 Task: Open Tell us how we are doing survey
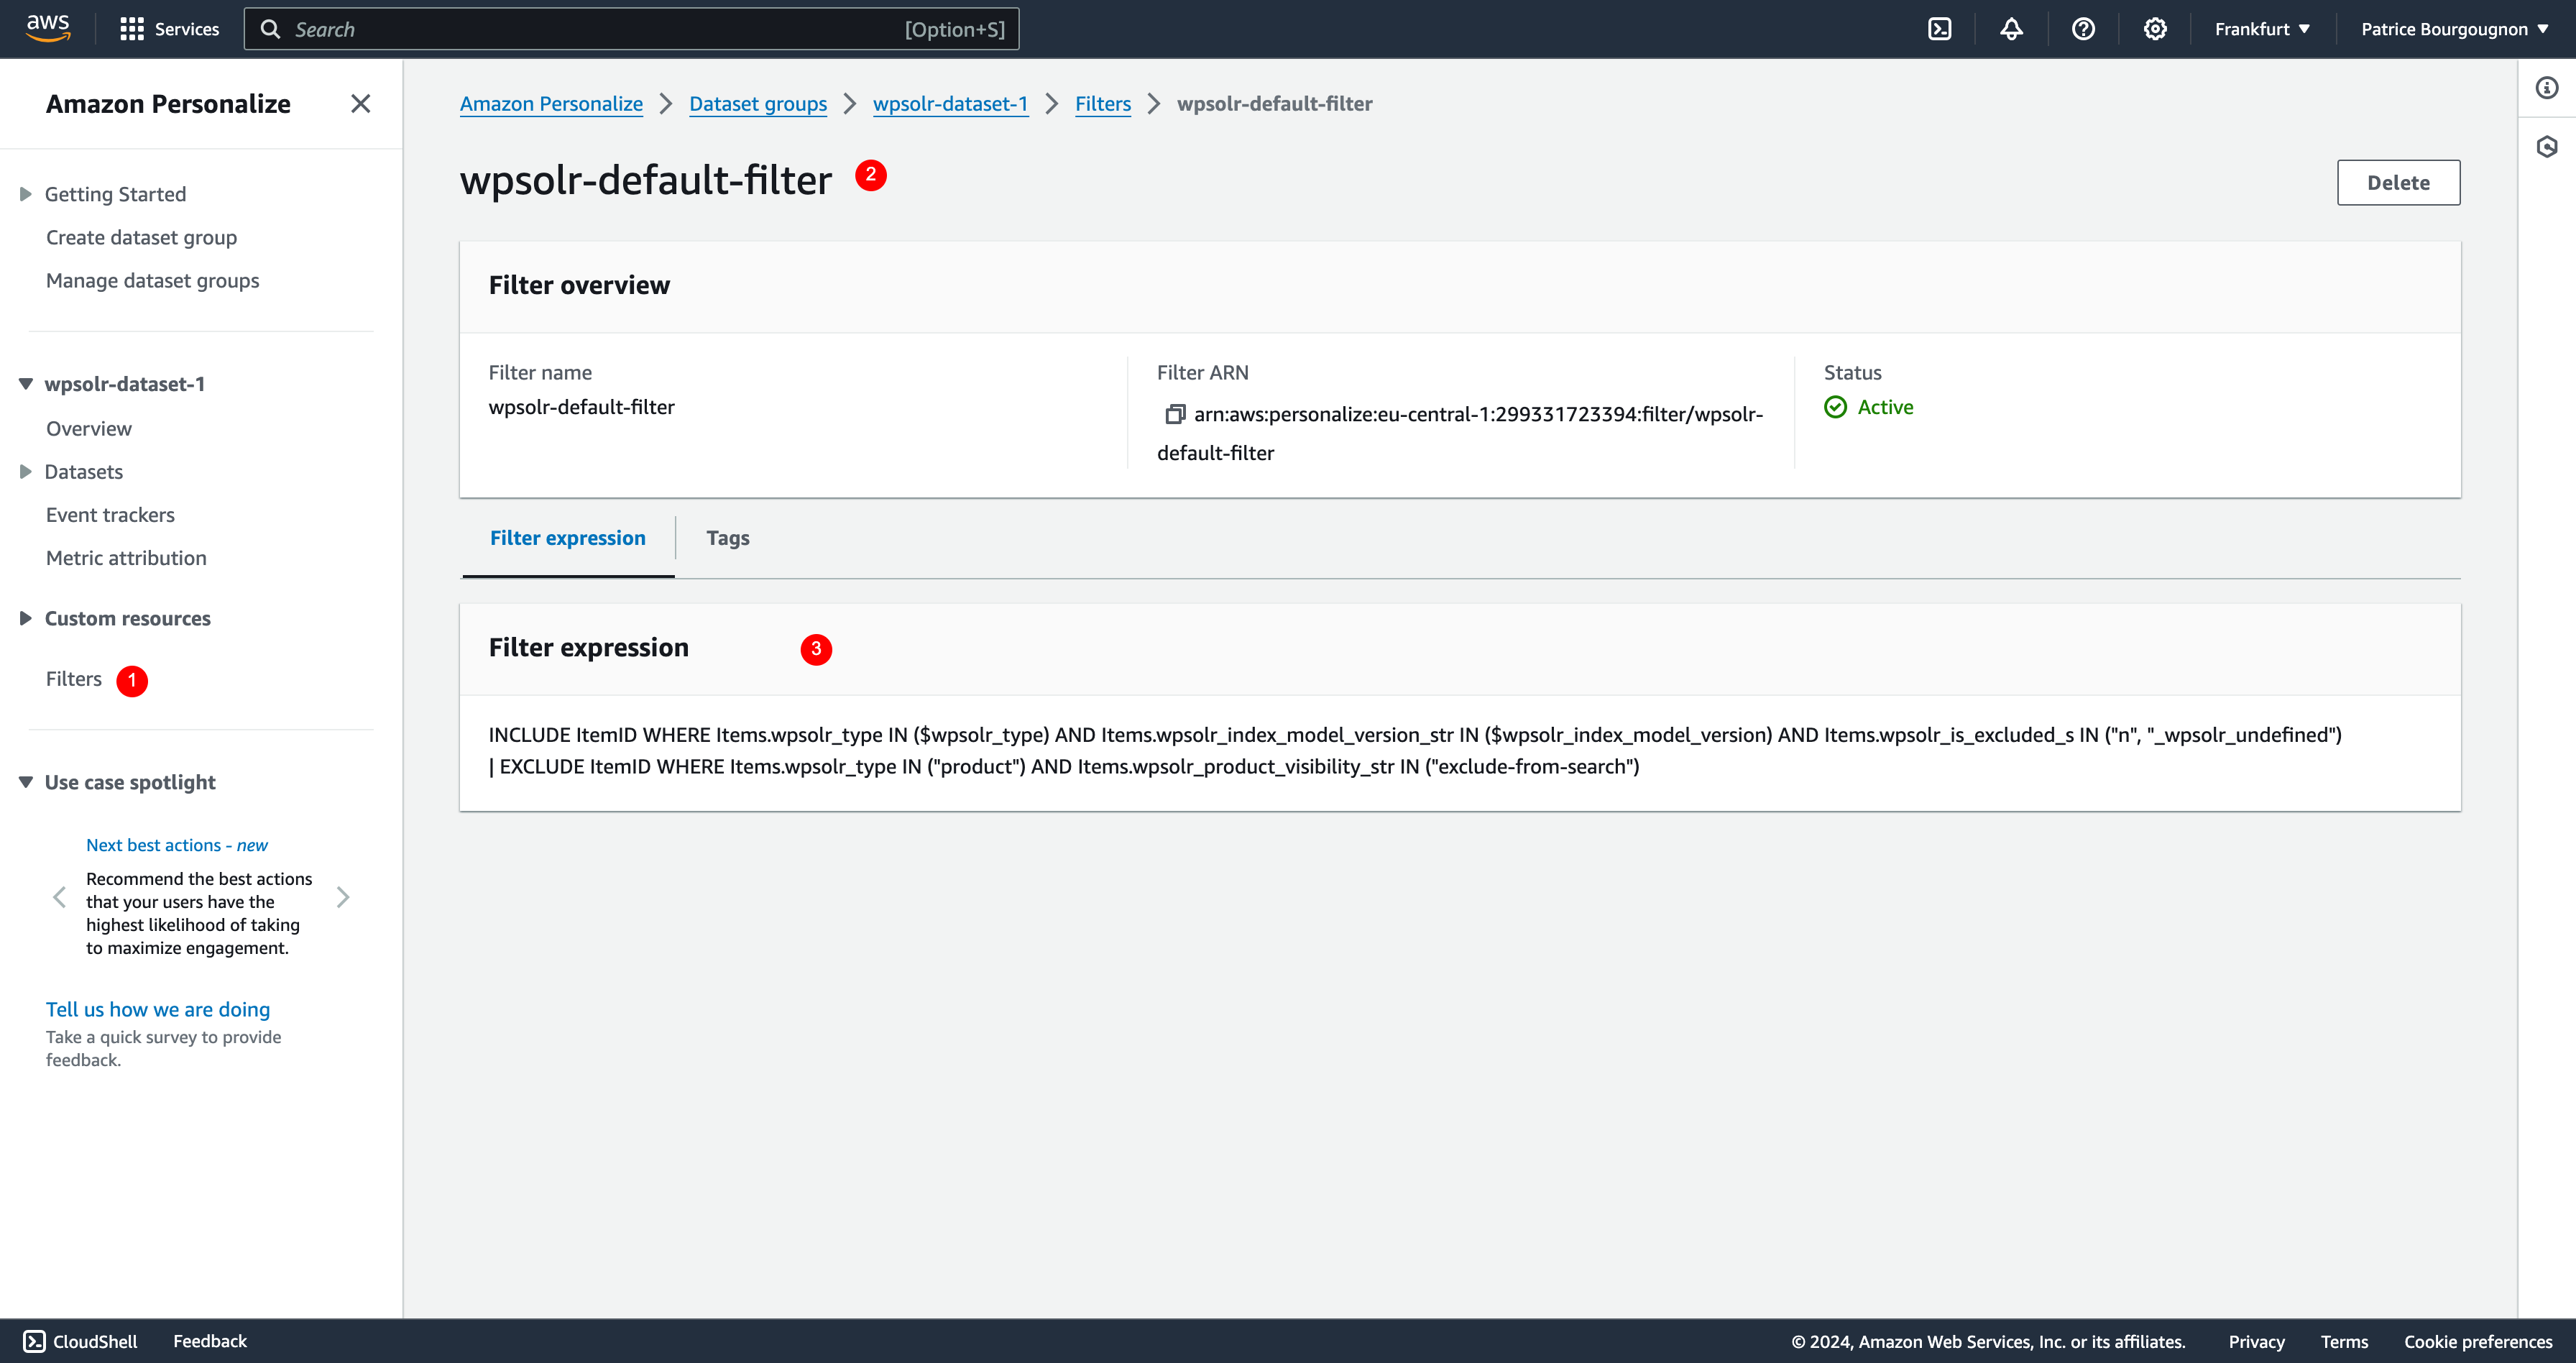(x=158, y=1009)
